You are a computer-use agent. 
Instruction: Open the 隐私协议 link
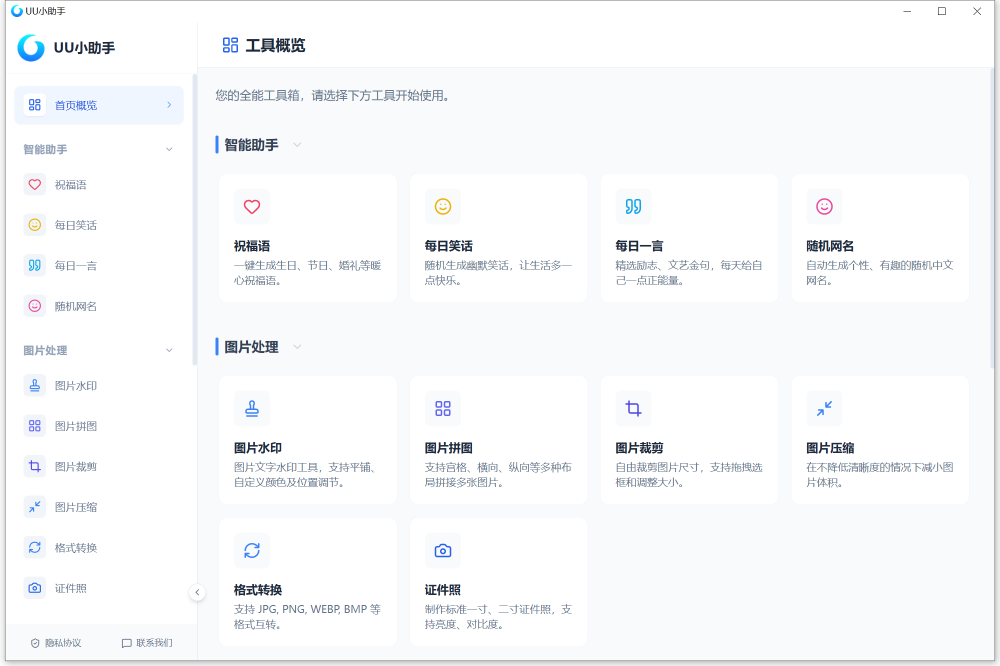pos(56,643)
